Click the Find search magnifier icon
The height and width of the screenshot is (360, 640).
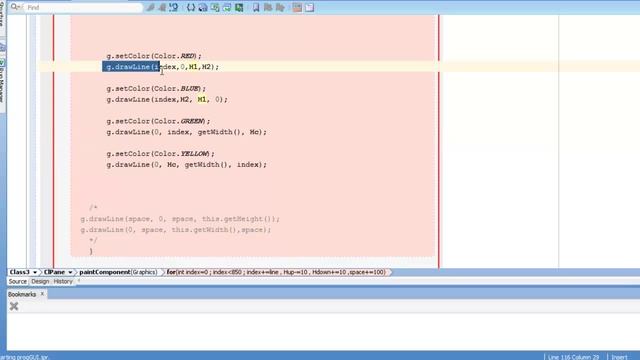point(16,7)
